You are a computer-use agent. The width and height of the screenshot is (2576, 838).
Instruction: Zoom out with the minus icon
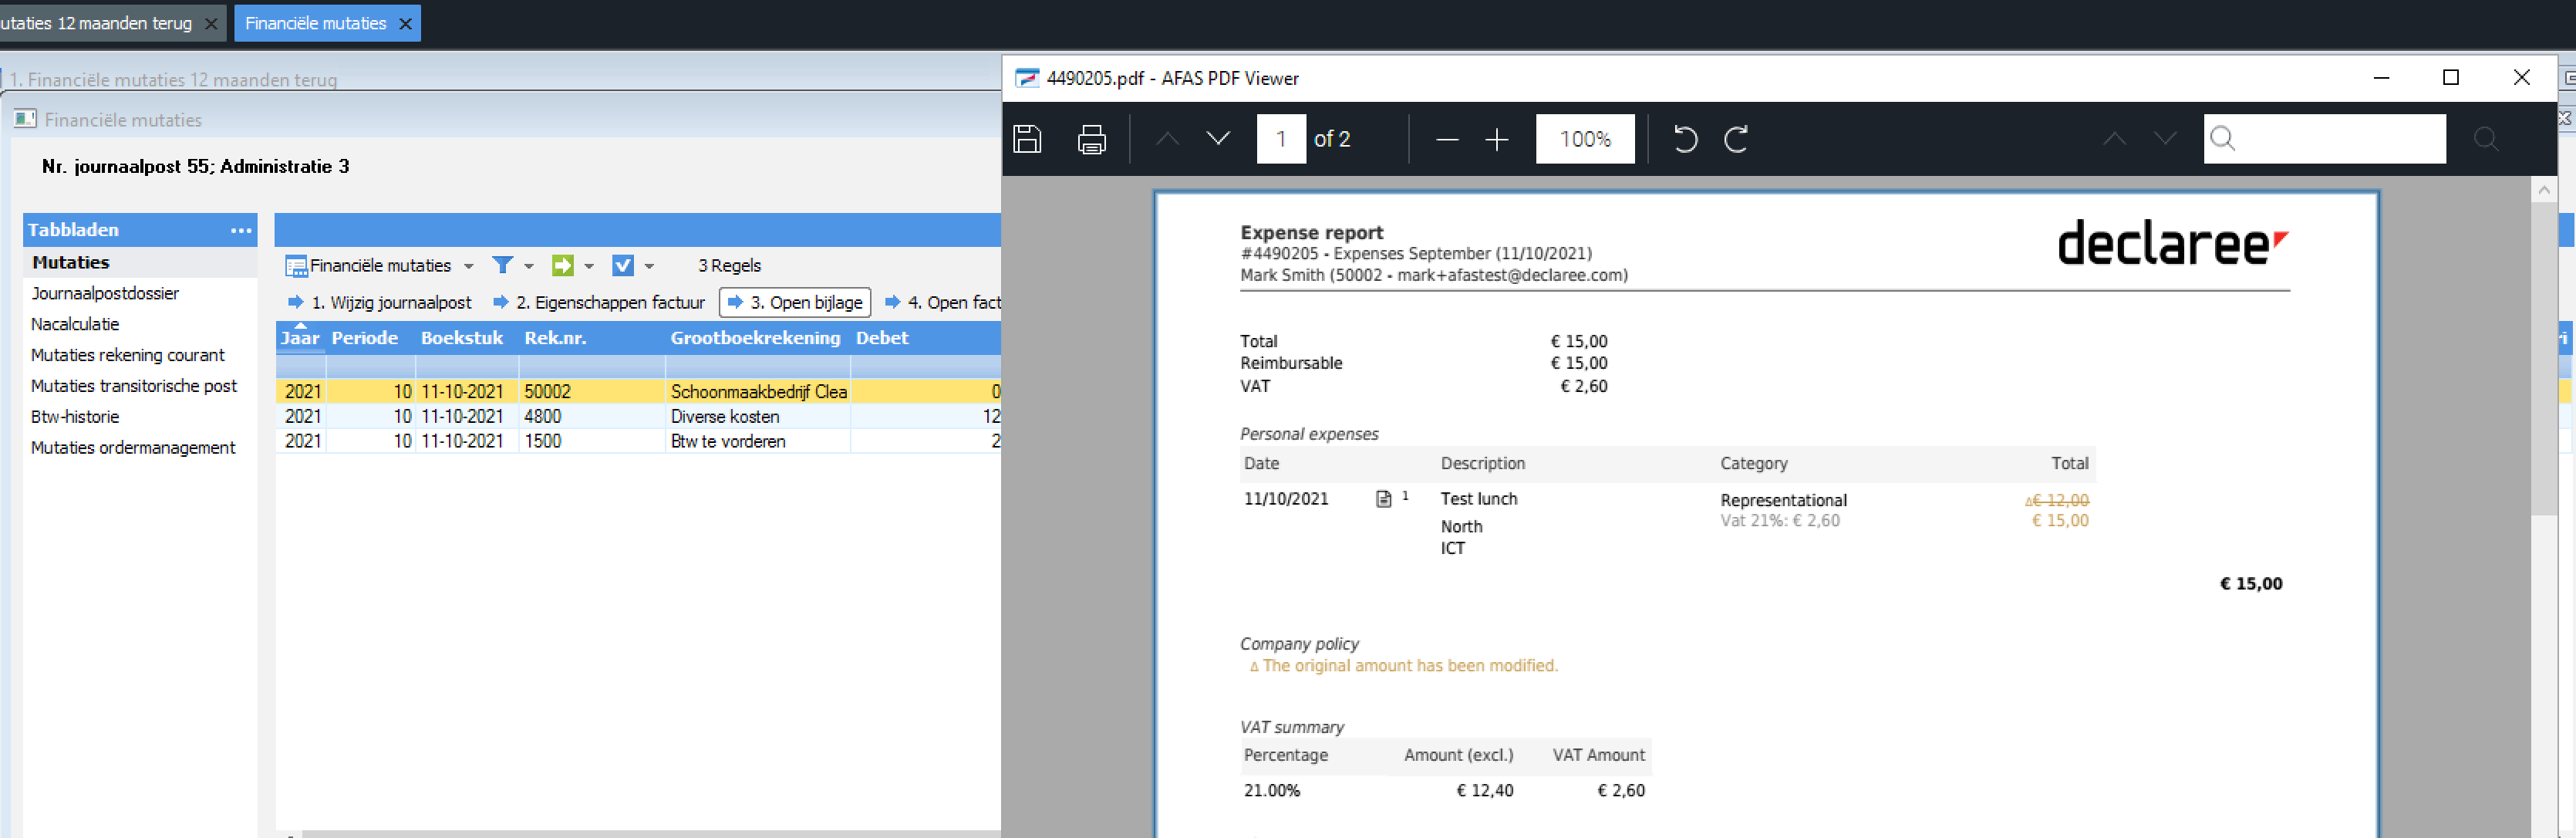click(1446, 140)
